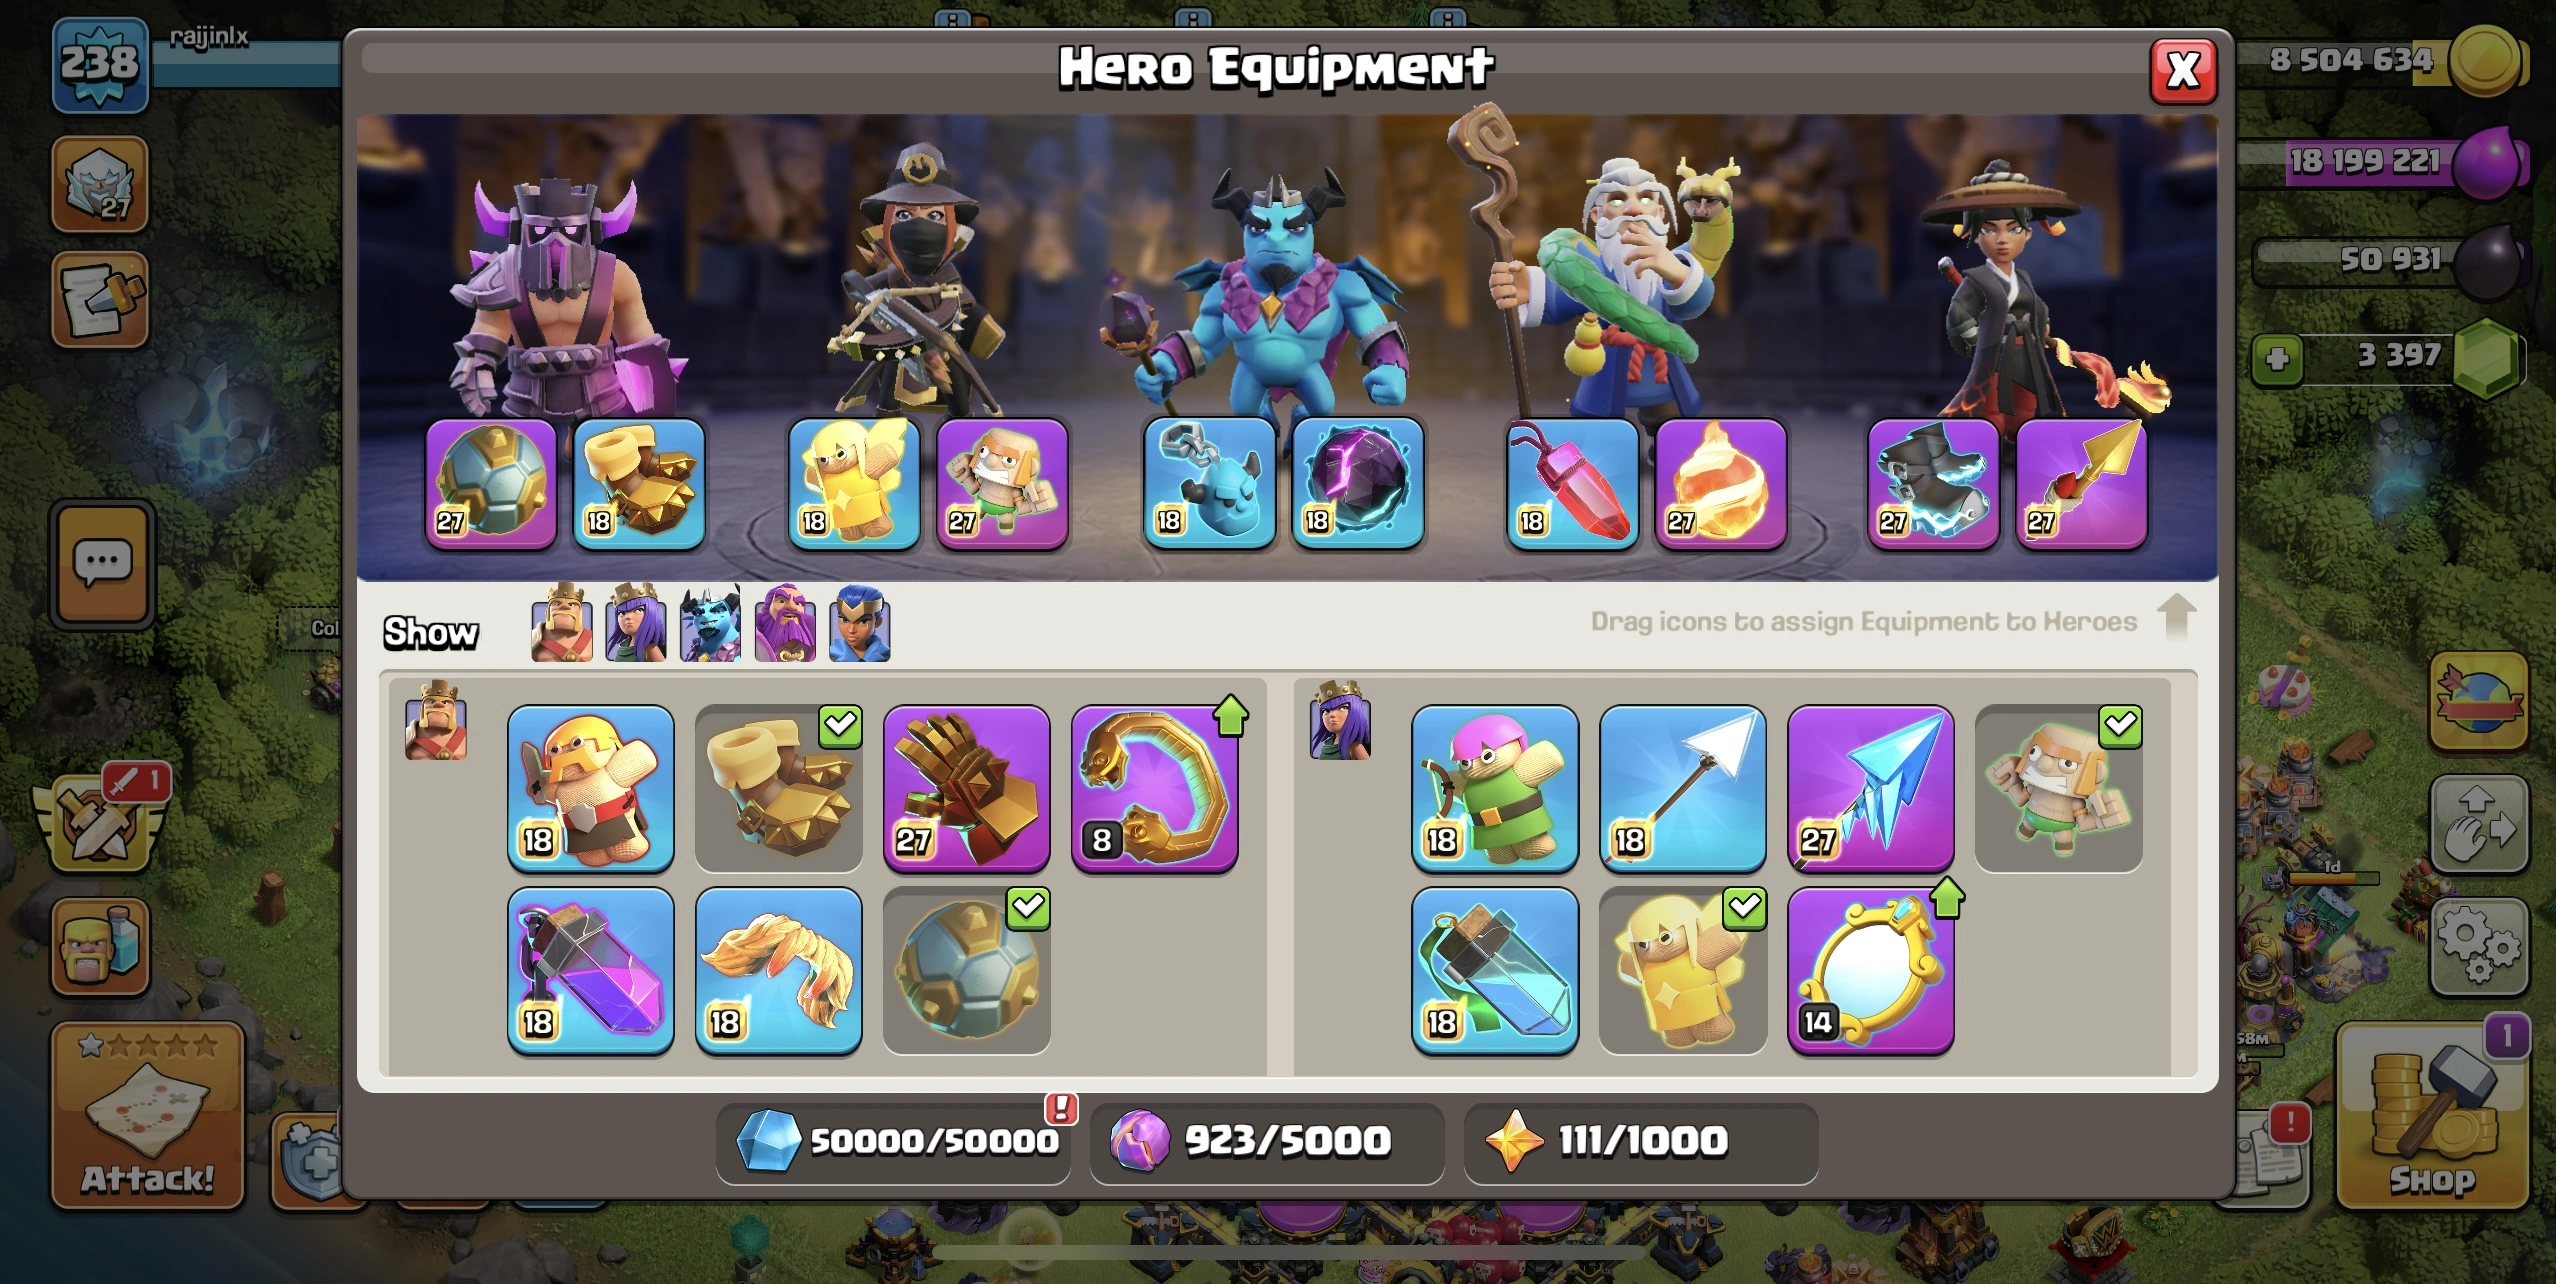Select the Frozen Arrow level 27 equipment

pyautogui.click(x=1870, y=789)
